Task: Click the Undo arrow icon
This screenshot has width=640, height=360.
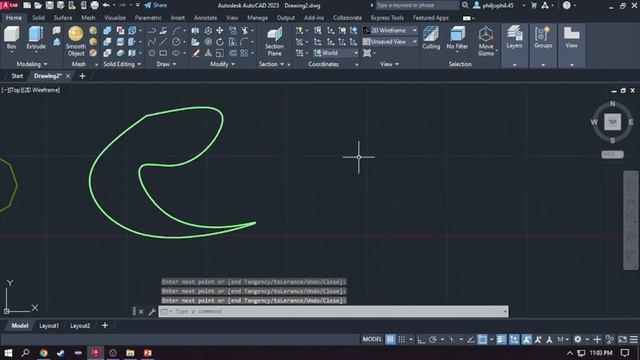Action: tap(106, 5)
